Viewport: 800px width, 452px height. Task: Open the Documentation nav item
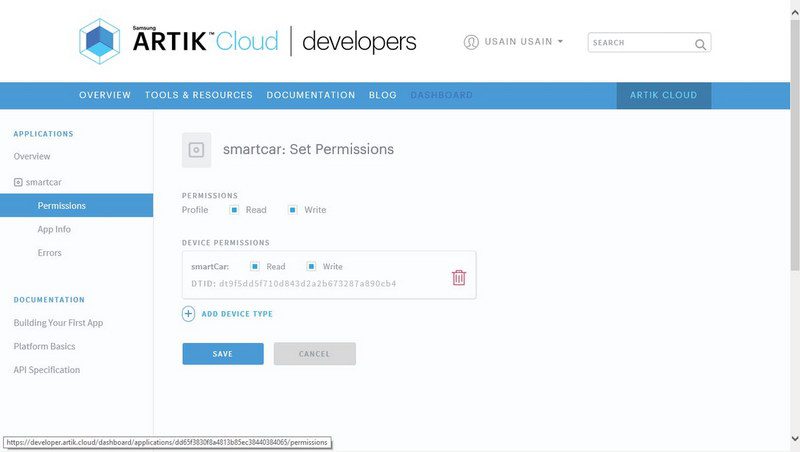(310, 95)
